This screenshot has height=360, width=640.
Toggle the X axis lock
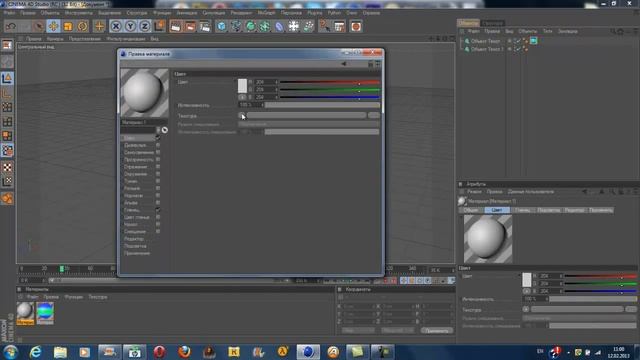click(116, 27)
